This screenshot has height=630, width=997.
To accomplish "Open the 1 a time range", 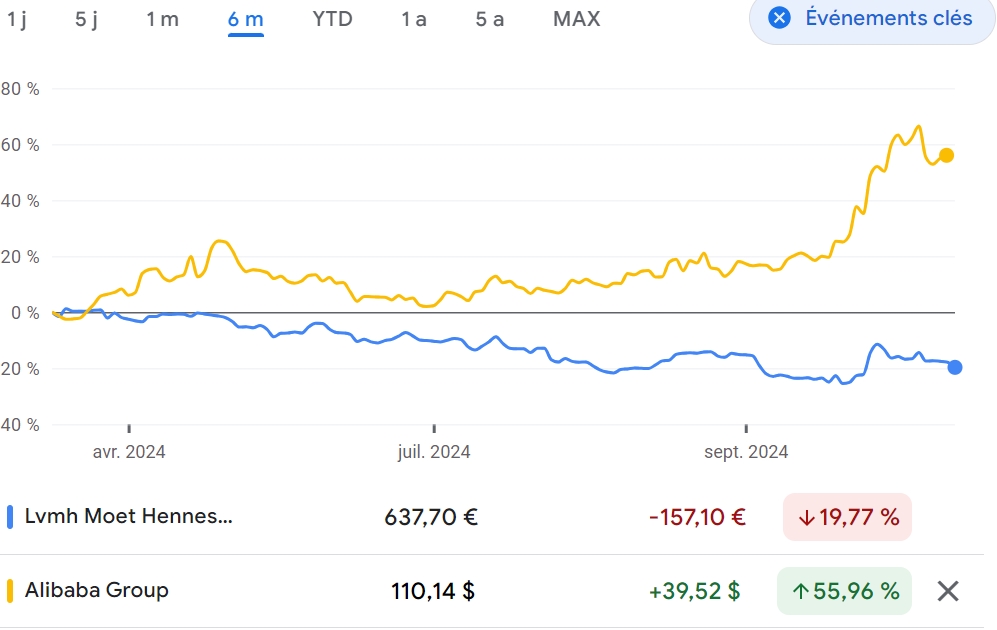I will (413, 19).
